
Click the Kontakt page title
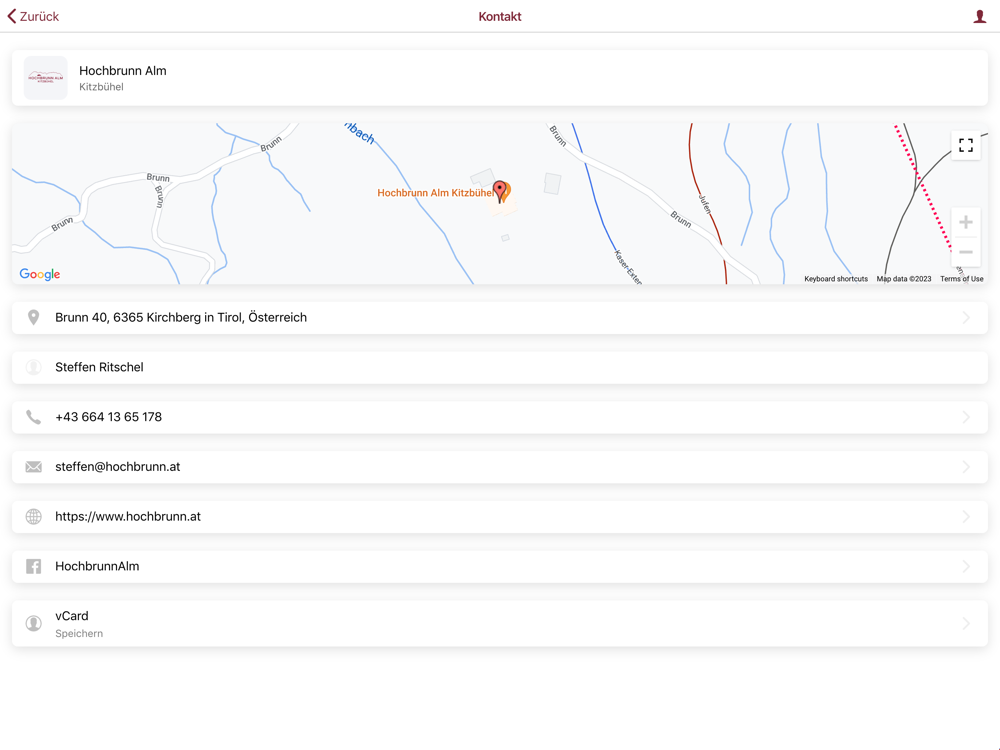(500, 17)
